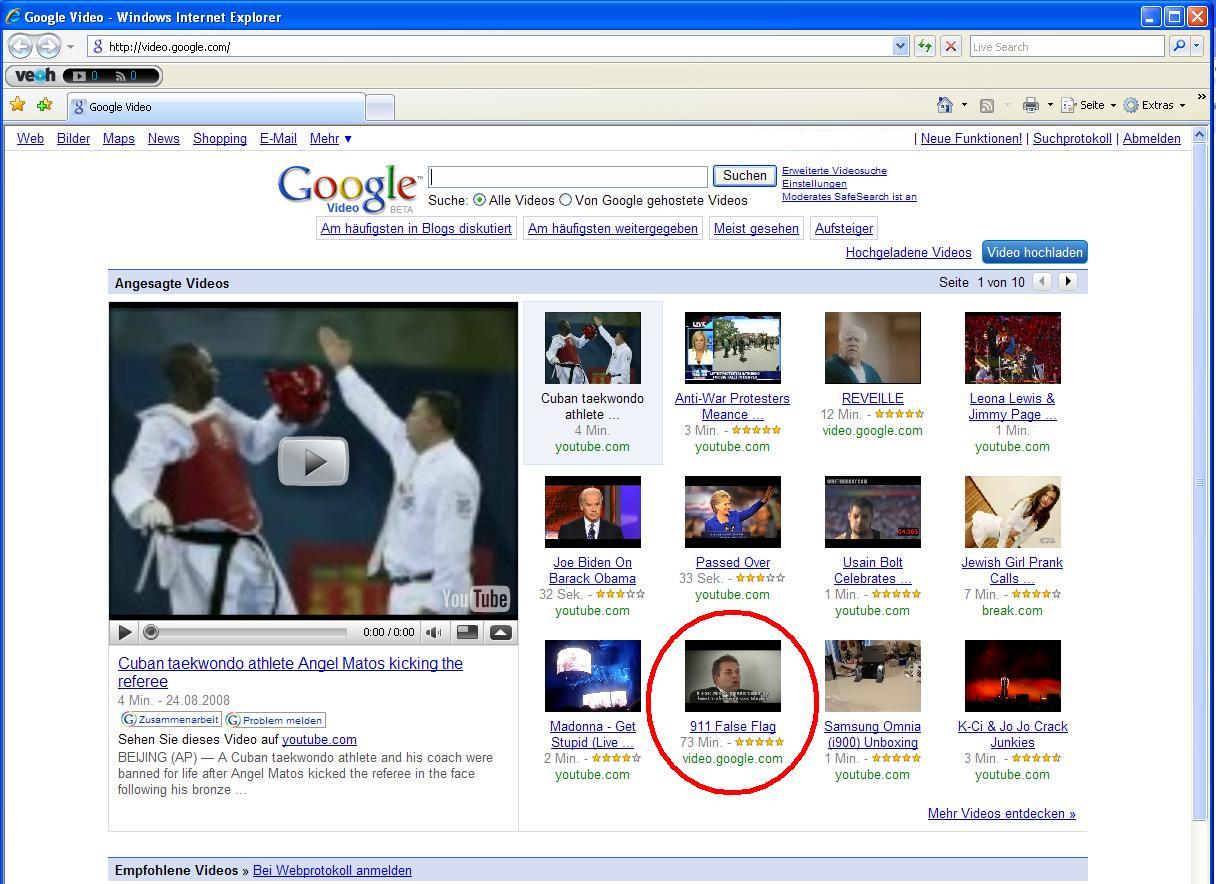Select Von Google gehostete Videos radio button

tap(566, 200)
